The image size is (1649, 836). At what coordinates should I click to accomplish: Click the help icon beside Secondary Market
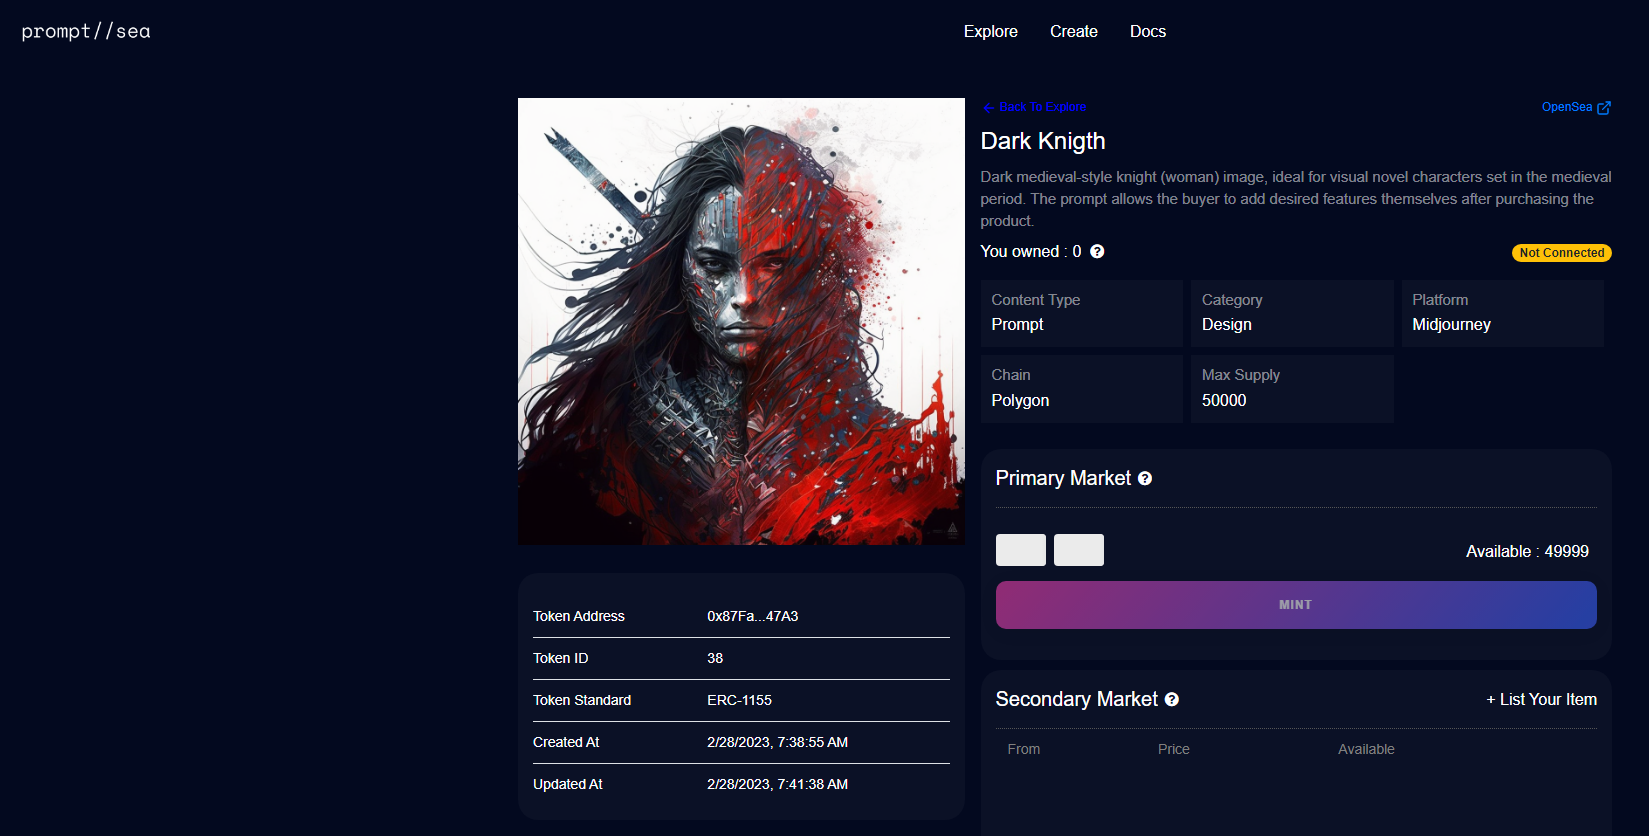click(x=1172, y=700)
